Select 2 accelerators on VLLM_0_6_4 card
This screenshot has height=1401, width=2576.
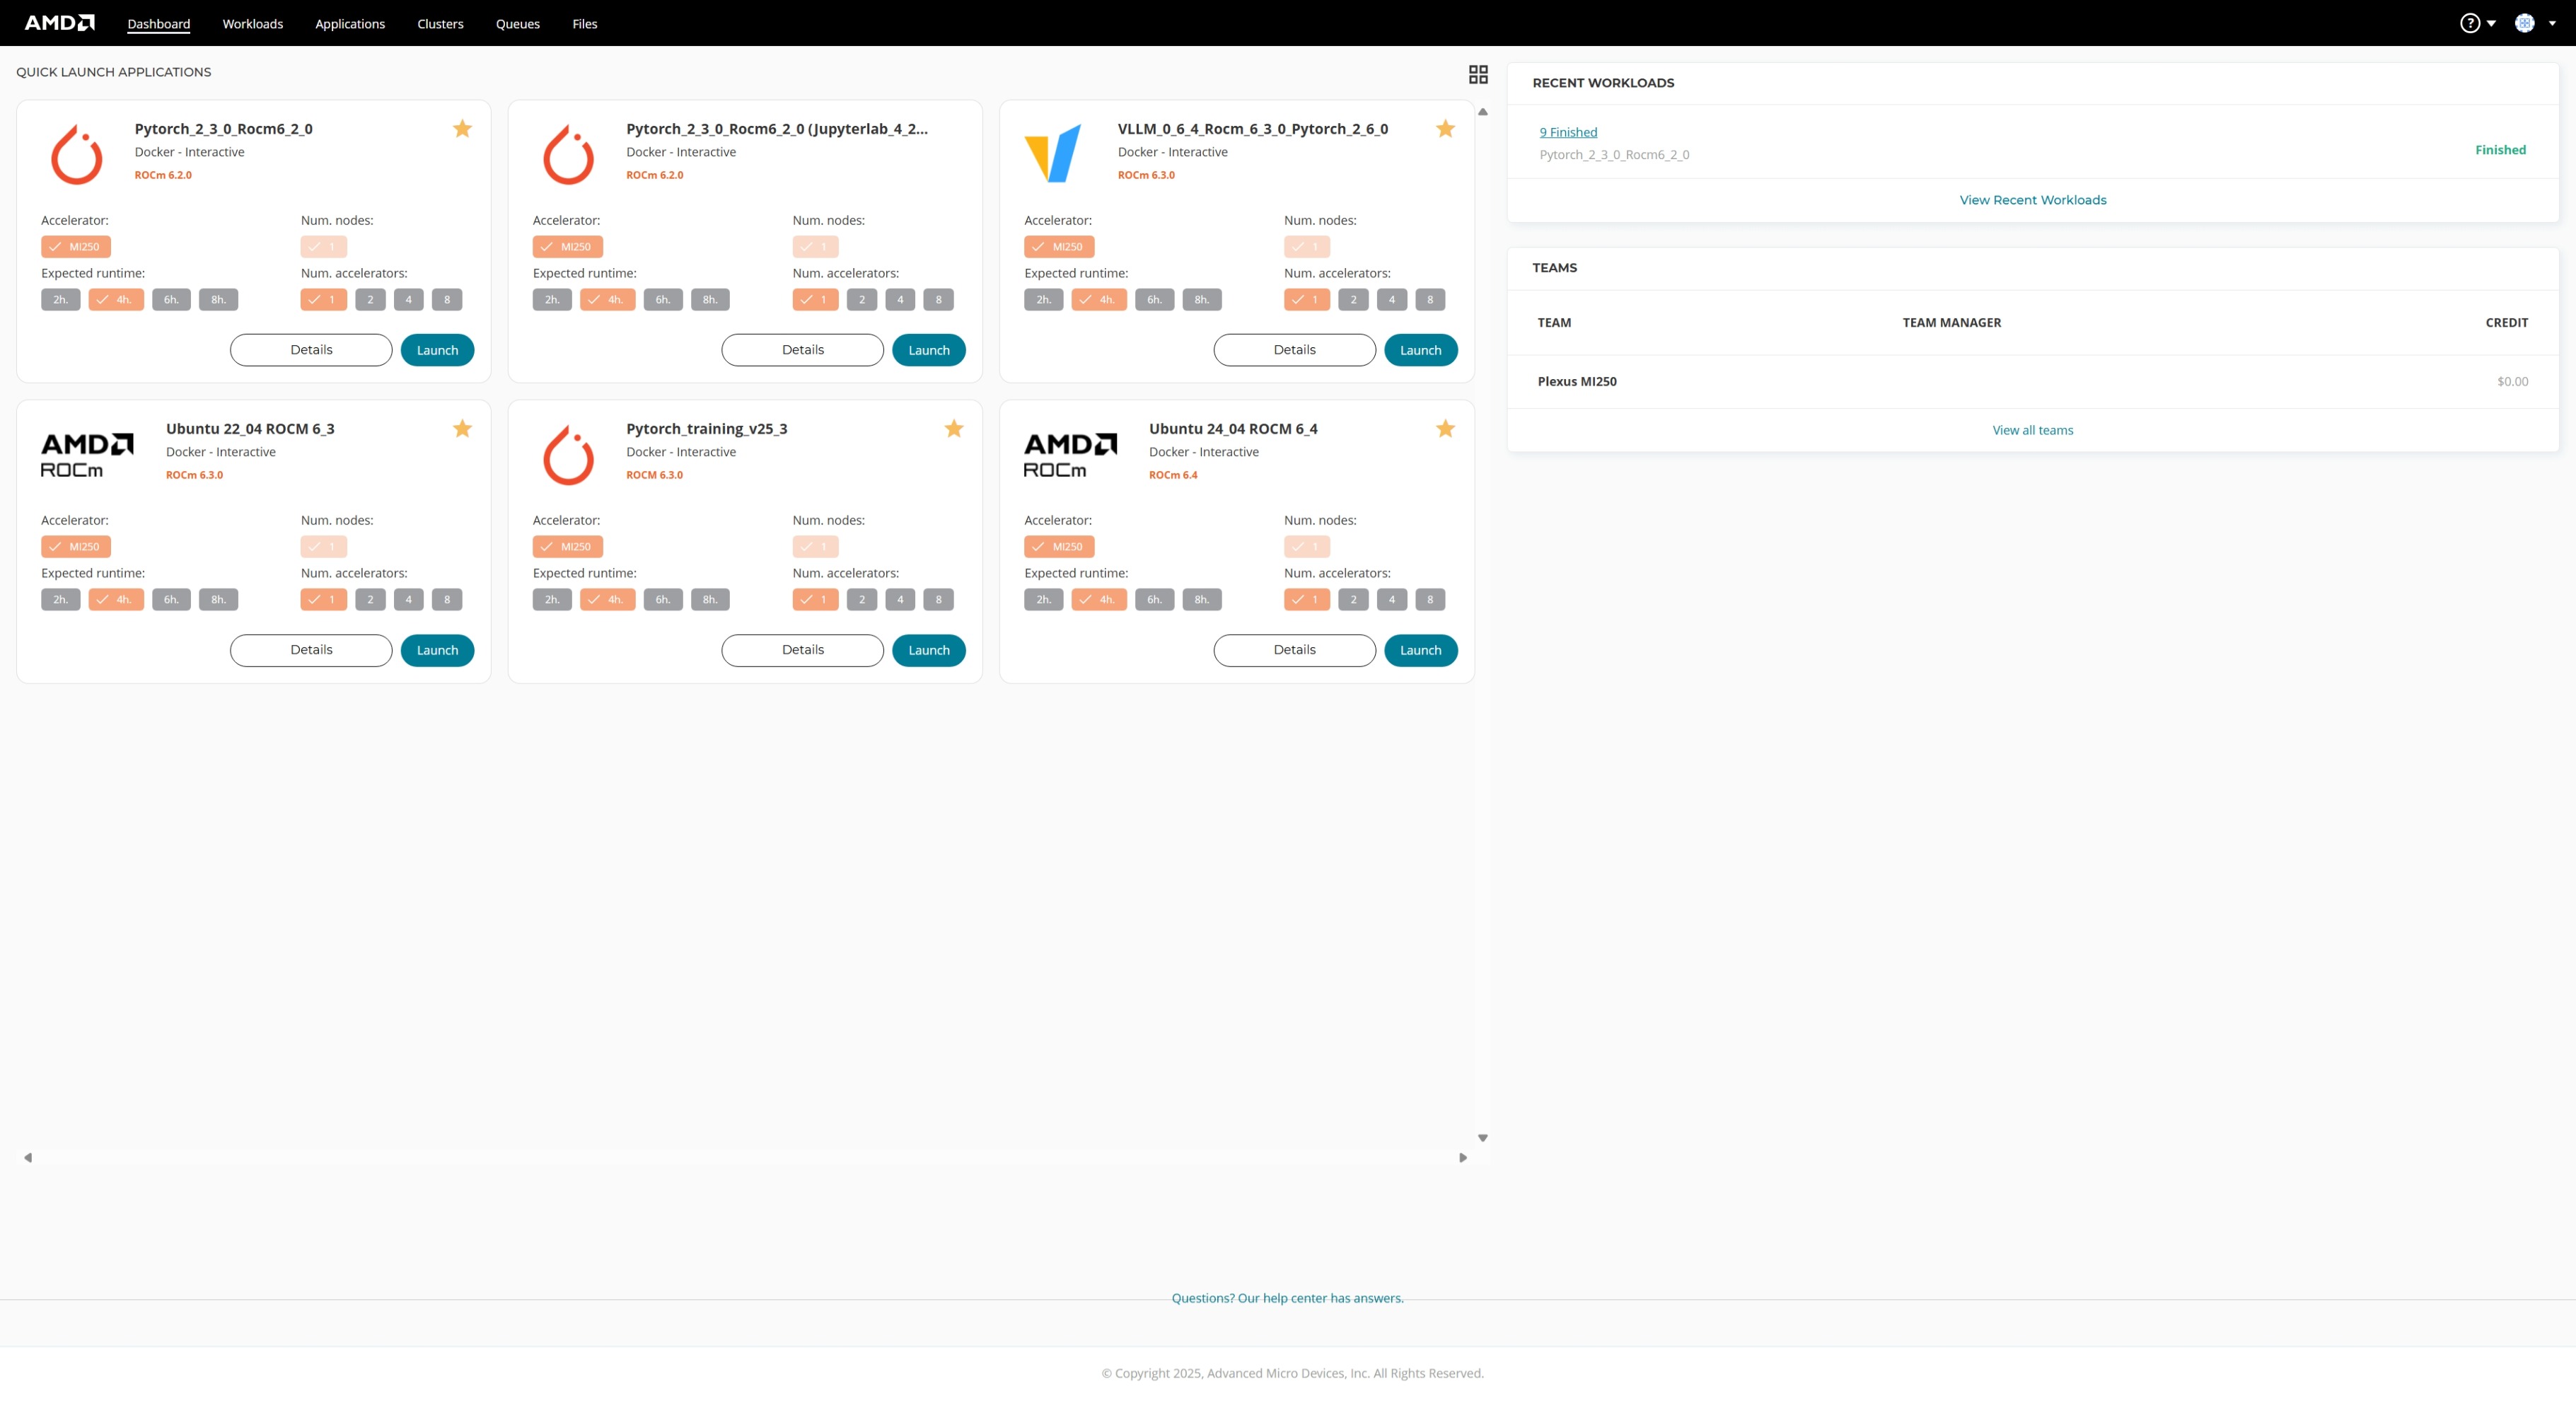1353,299
